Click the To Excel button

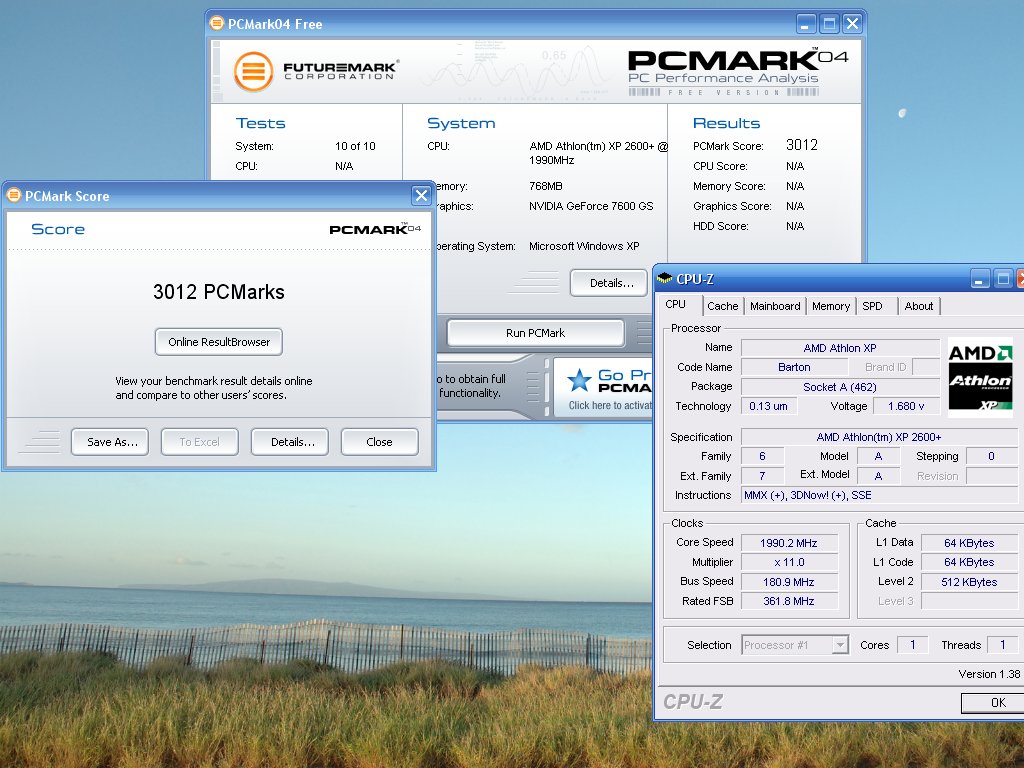pos(200,442)
